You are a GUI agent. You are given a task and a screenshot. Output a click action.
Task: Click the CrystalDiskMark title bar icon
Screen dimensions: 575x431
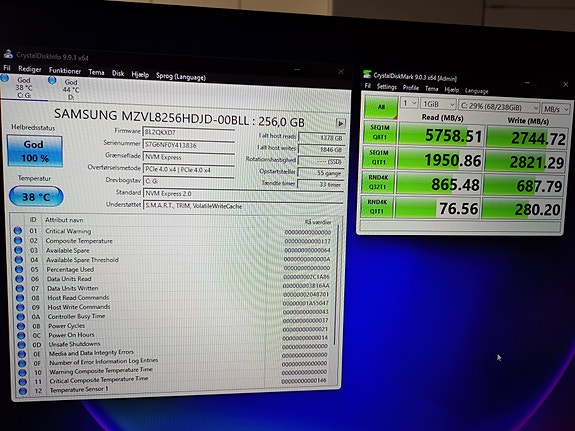(x=367, y=74)
